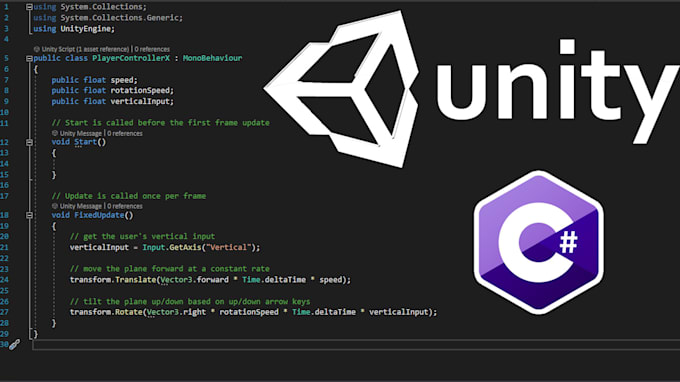The height and width of the screenshot is (382, 680).
Task: Click the purple C# hexagon logo
Action: tap(539, 242)
